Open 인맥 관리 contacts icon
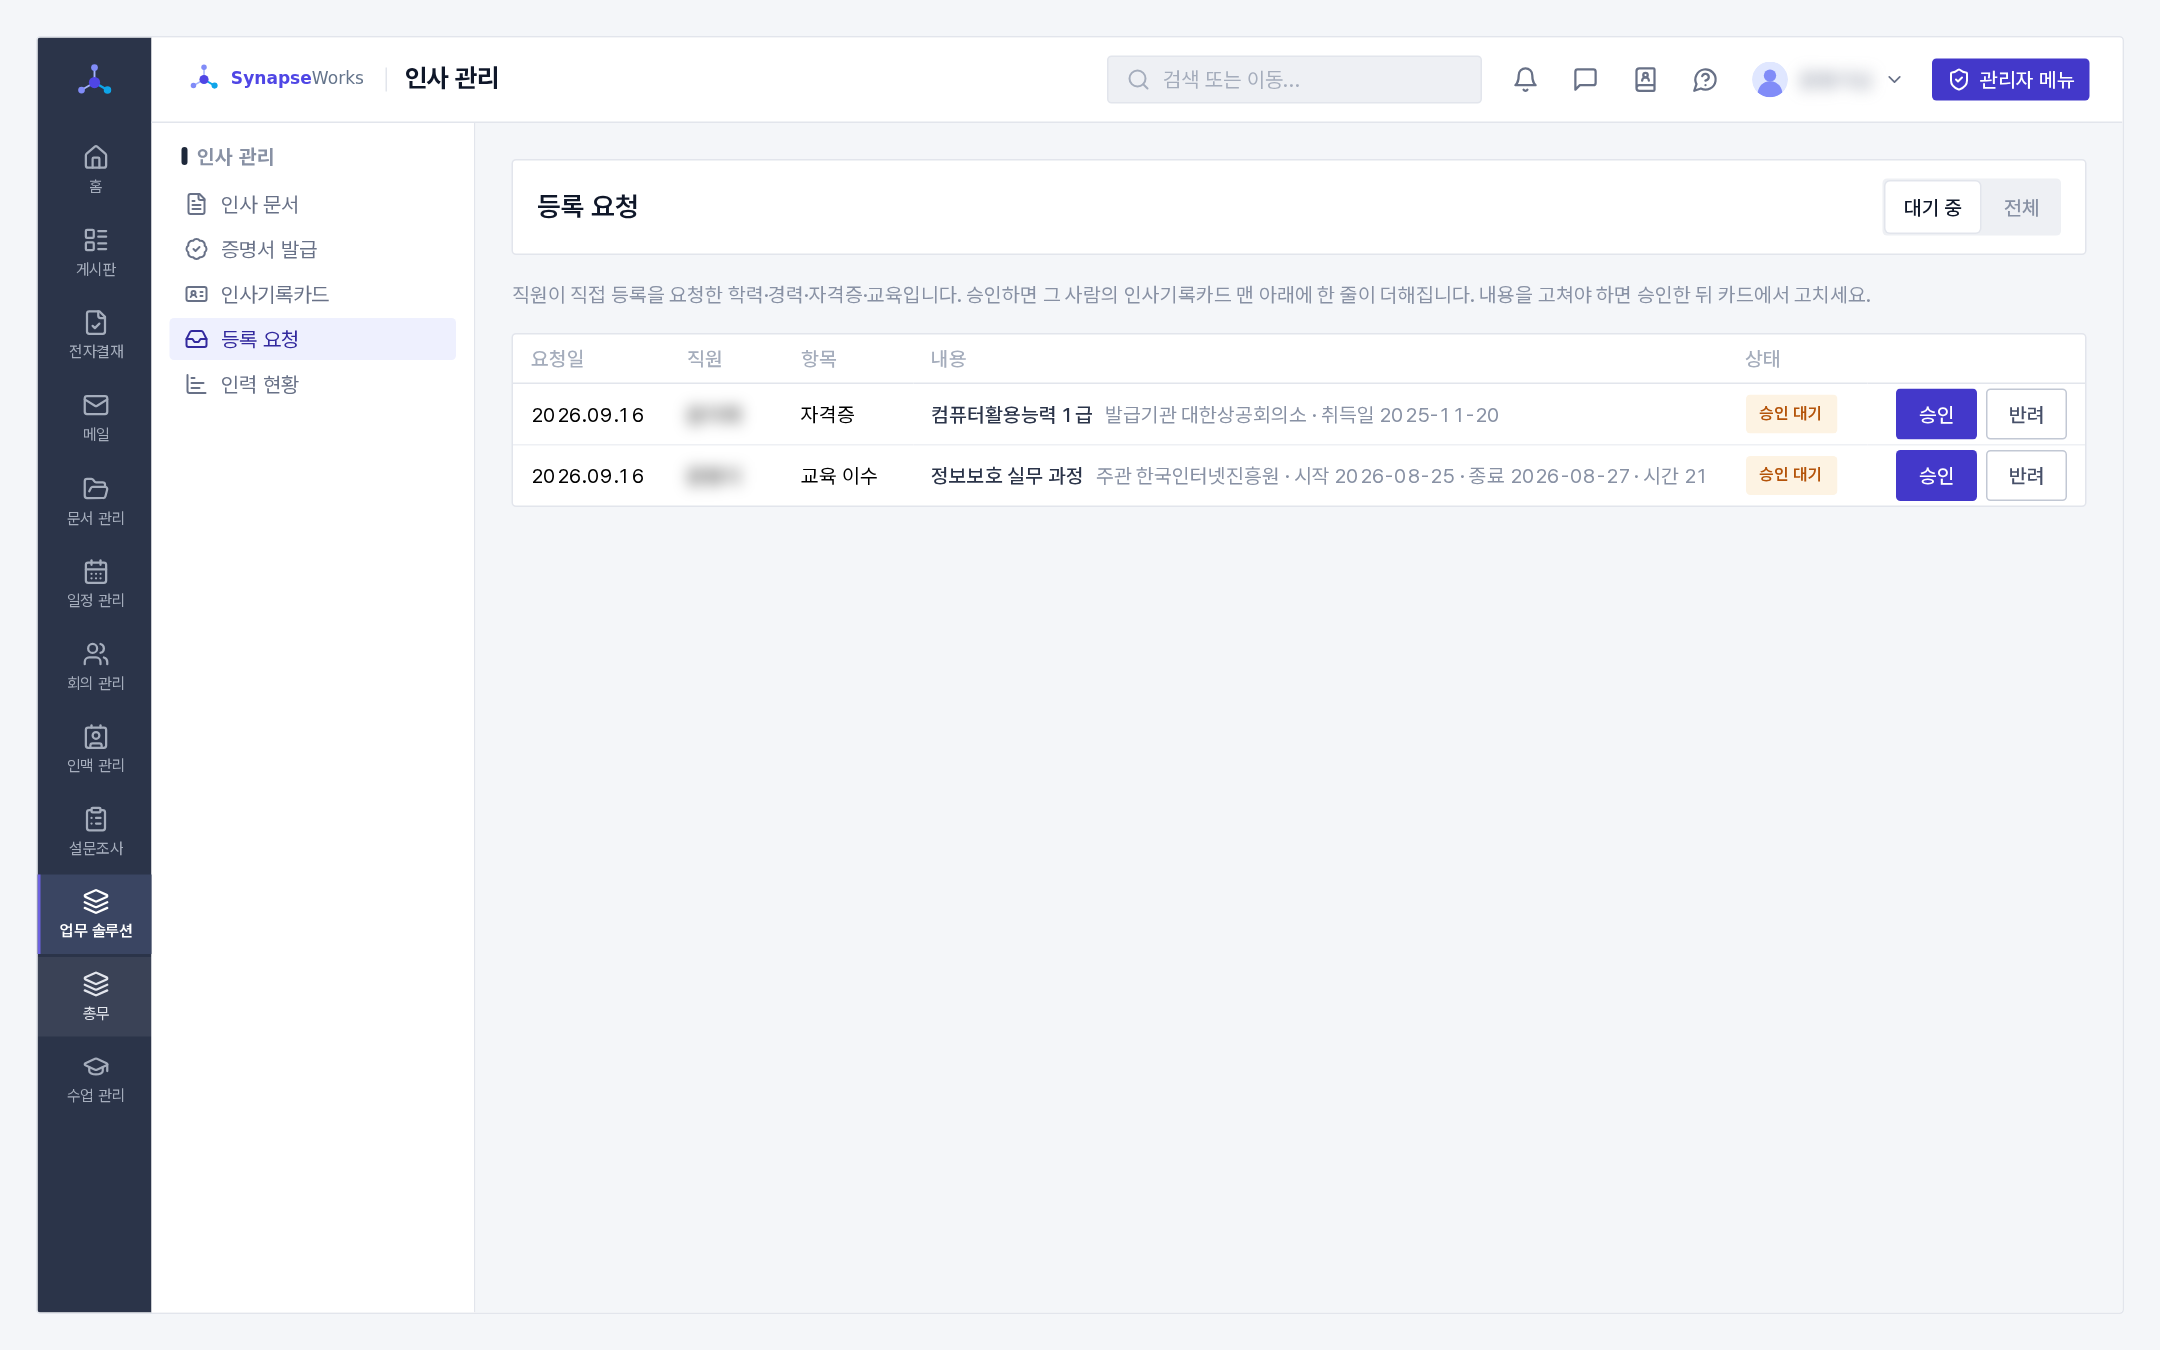This screenshot has height=1350, width=2160. 95,749
